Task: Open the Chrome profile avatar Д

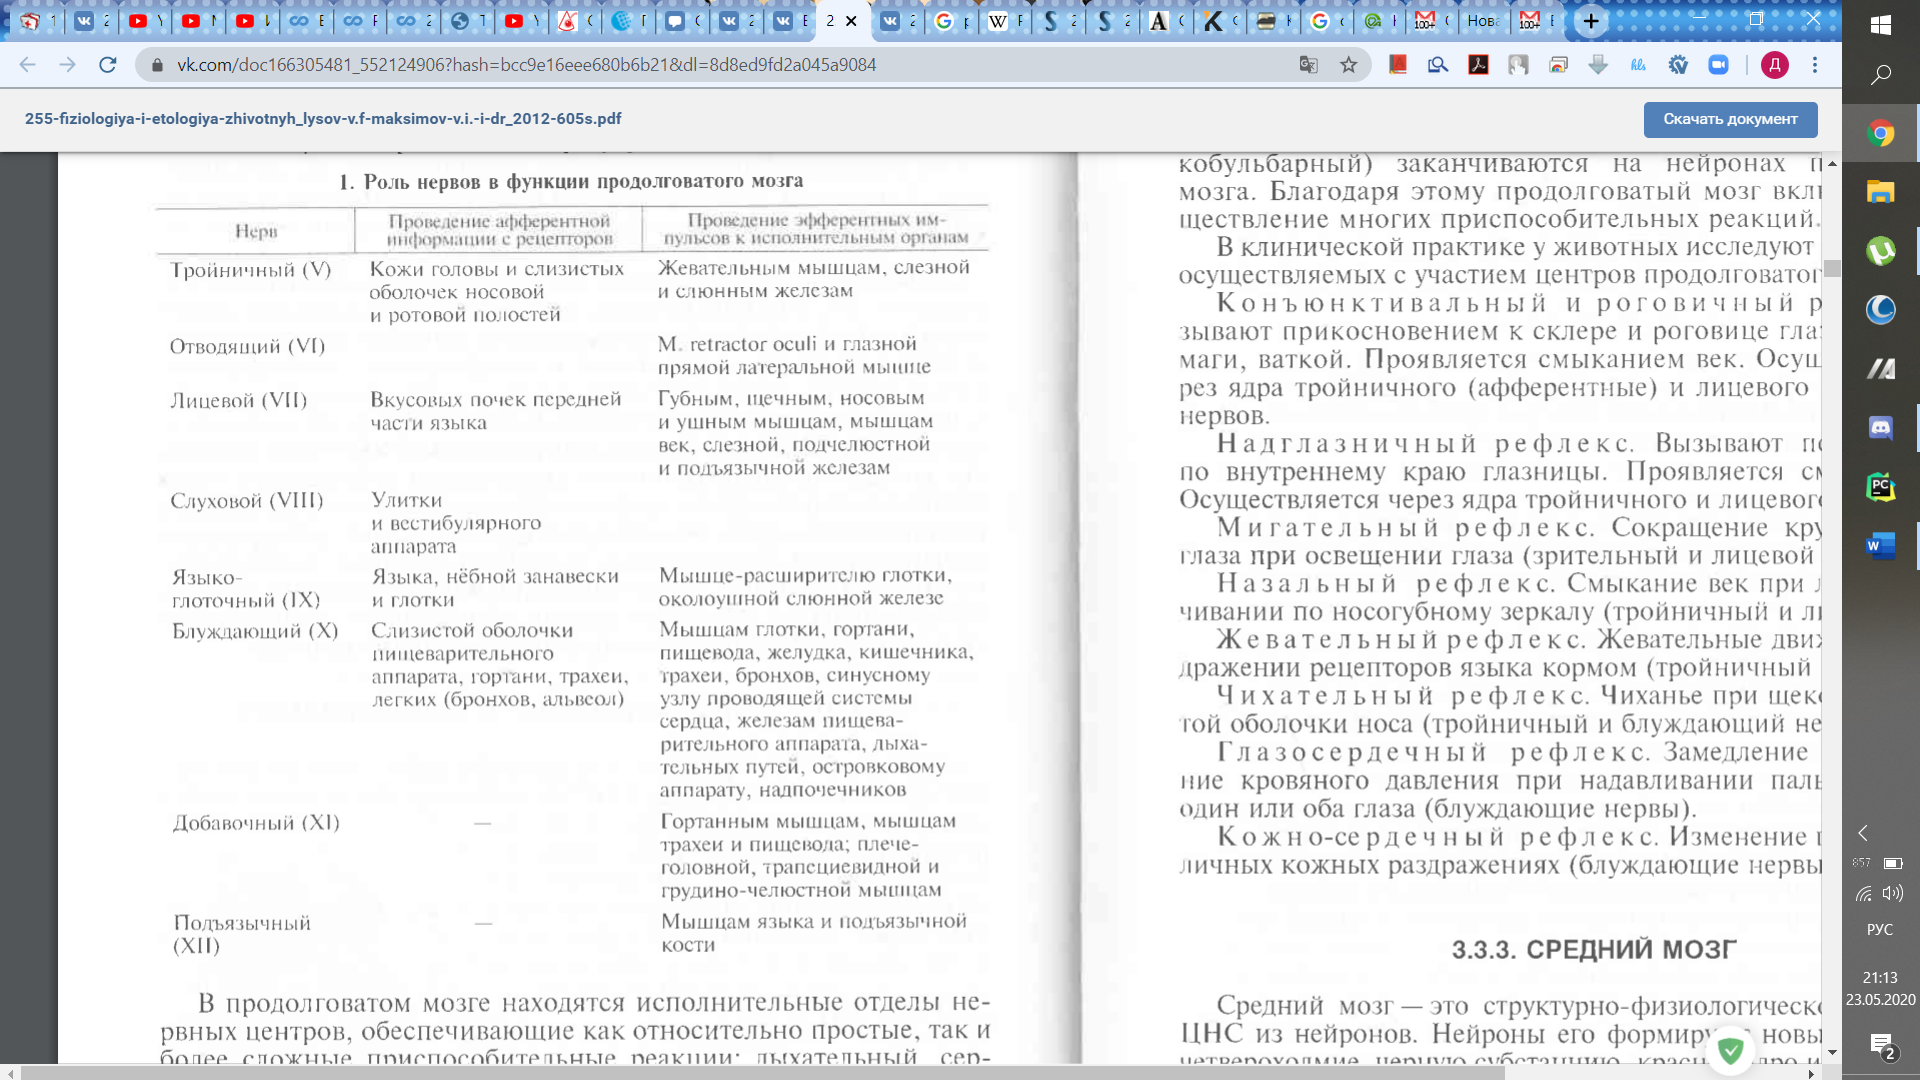Action: pos(1775,65)
